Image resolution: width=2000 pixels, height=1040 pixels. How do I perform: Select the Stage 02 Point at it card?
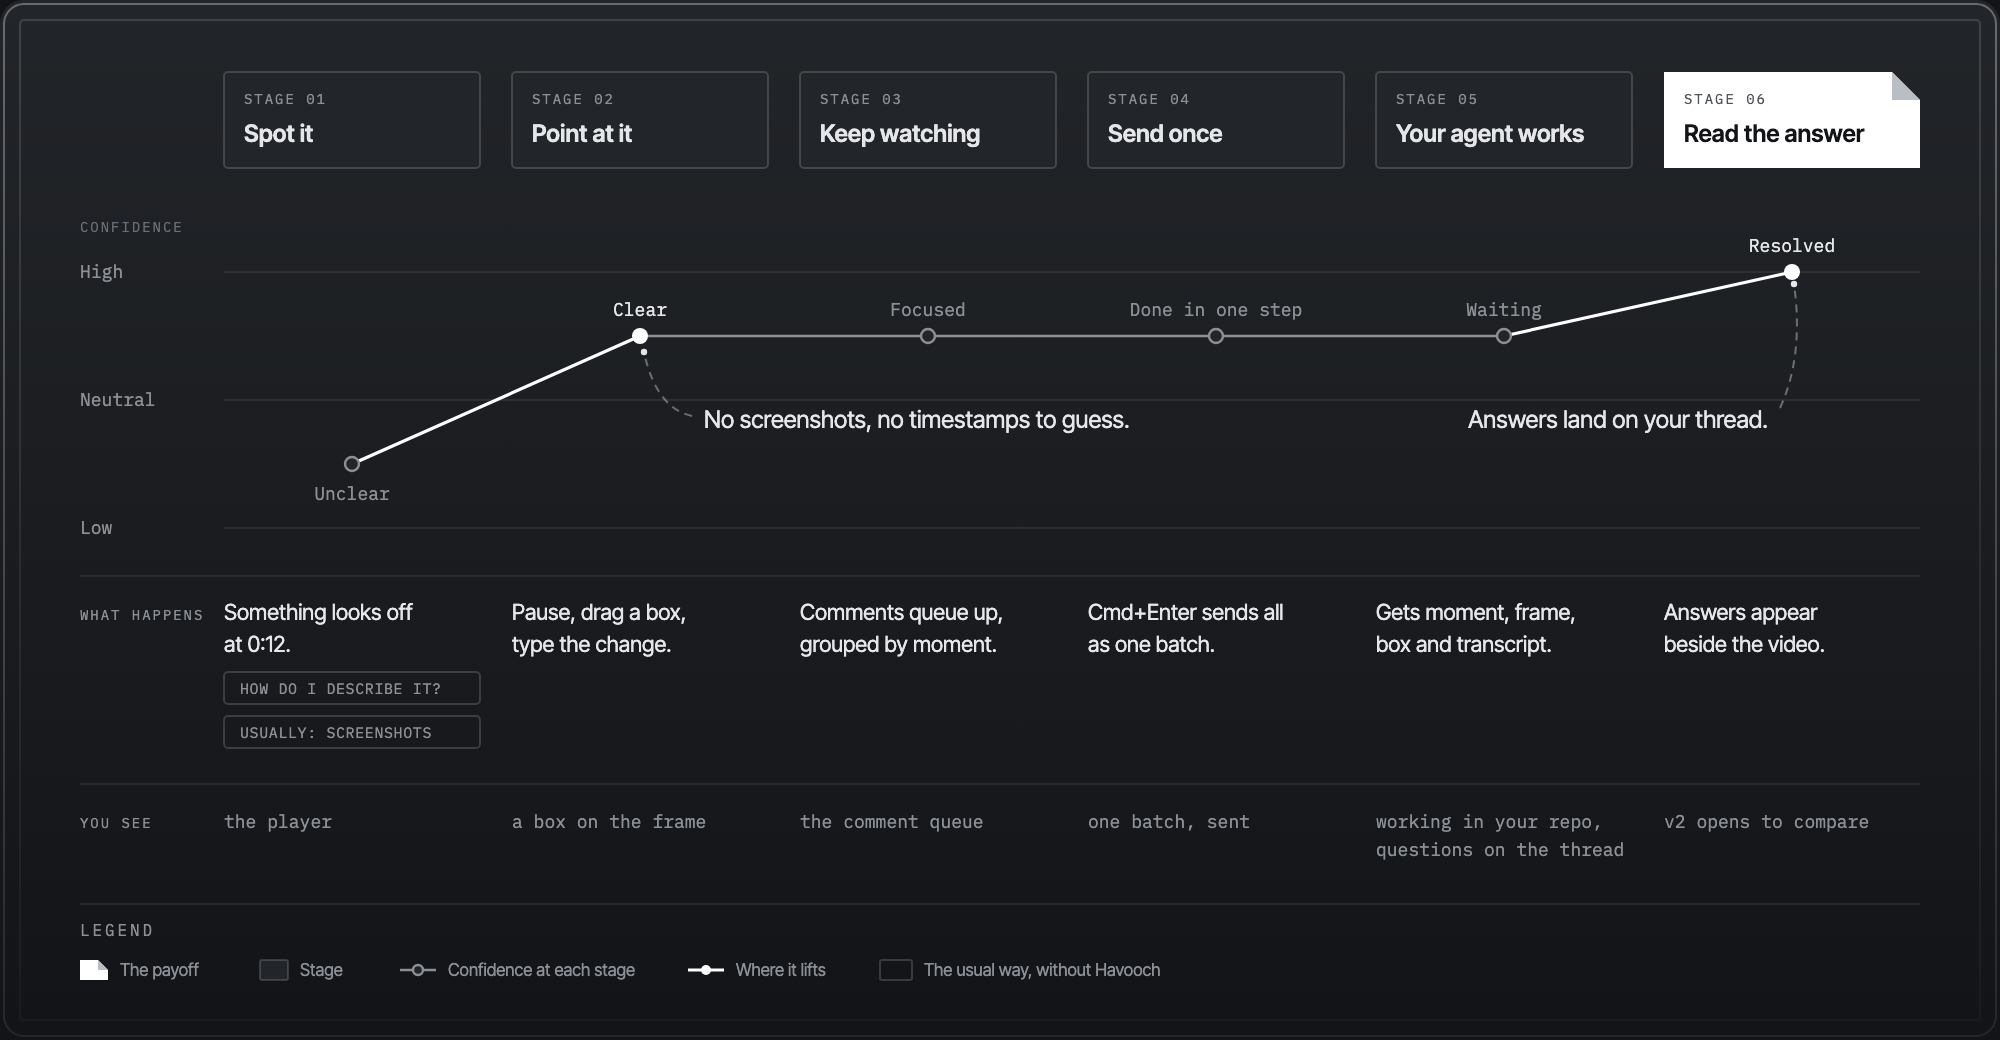pyautogui.click(x=640, y=120)
